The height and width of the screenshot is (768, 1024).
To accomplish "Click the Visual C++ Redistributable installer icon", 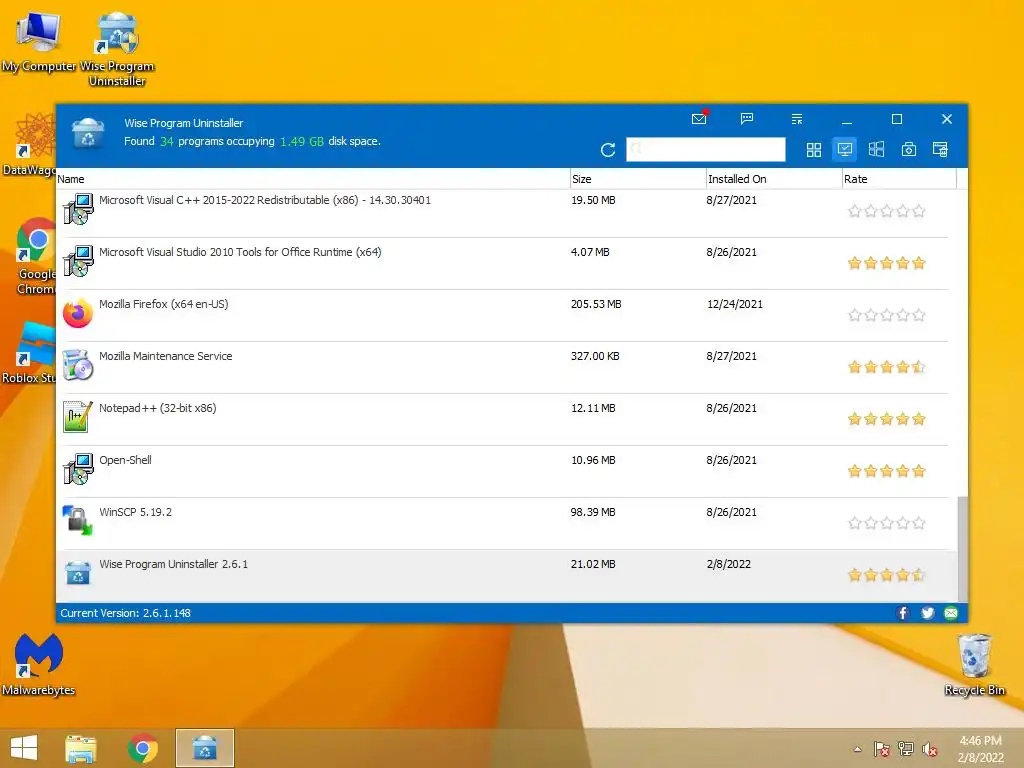I will tap(78, 209).
